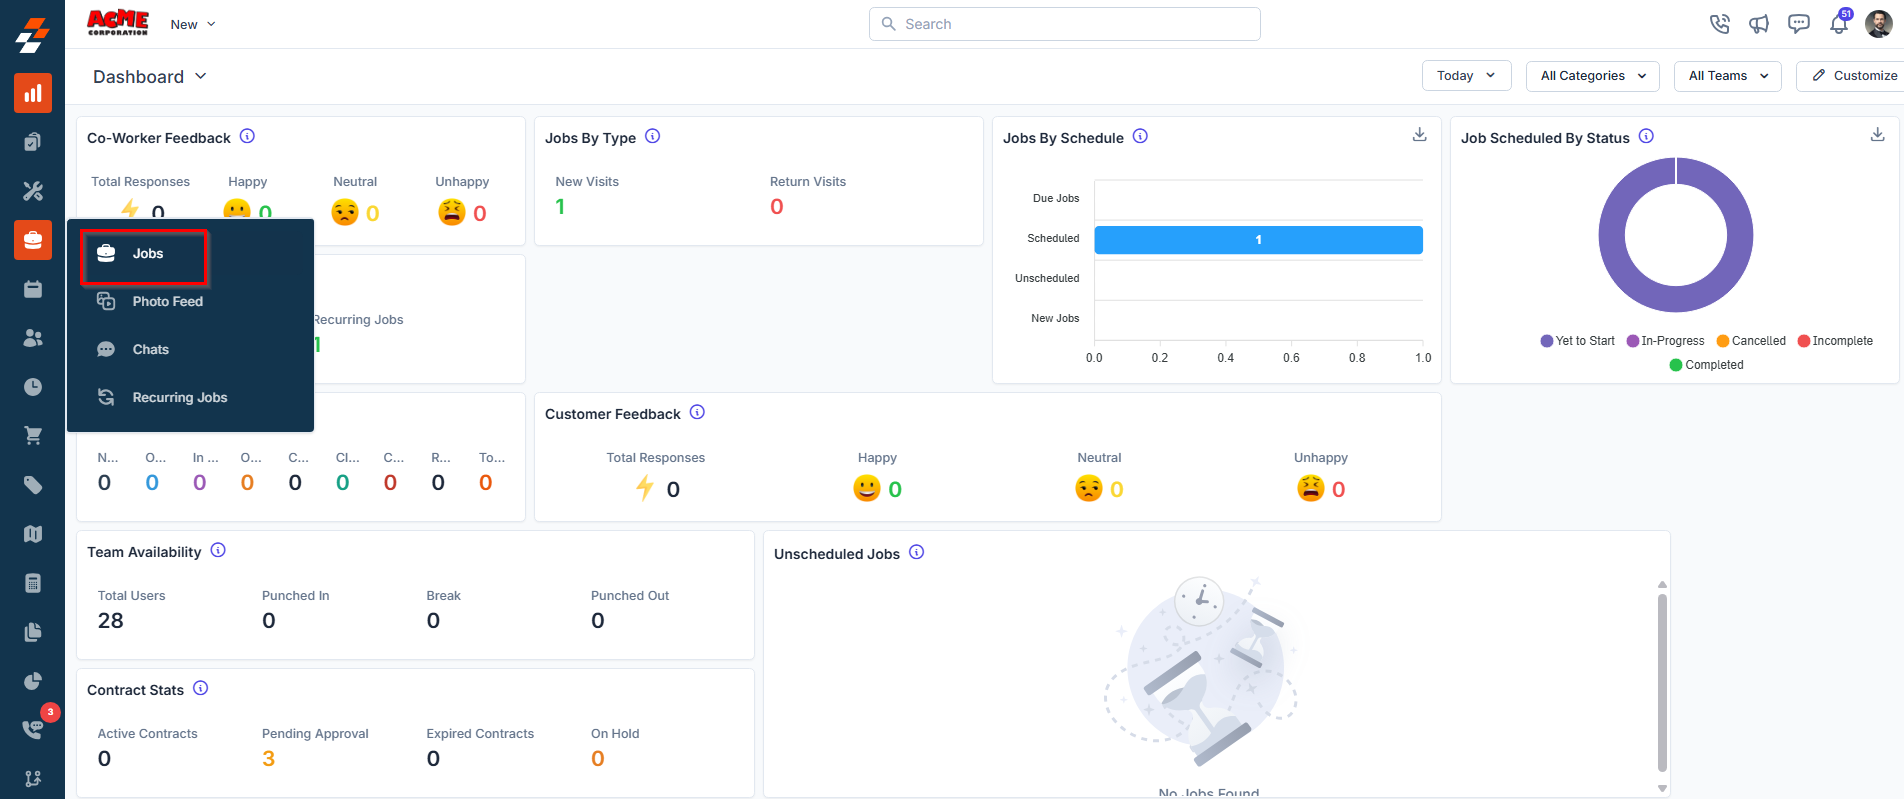This screenshot has width=1904, height=799.
Task: Click the Total Users value 28
Action: tap(111, 621)
